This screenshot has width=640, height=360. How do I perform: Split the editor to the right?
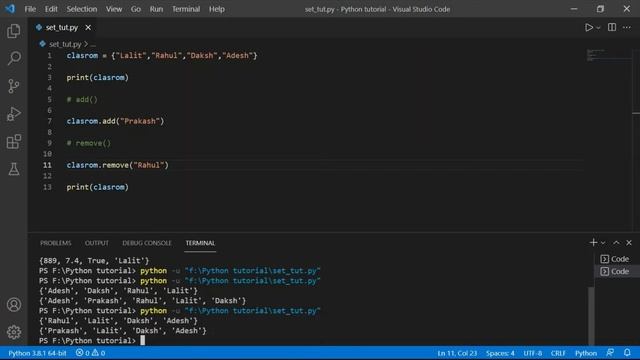point(611,27)
